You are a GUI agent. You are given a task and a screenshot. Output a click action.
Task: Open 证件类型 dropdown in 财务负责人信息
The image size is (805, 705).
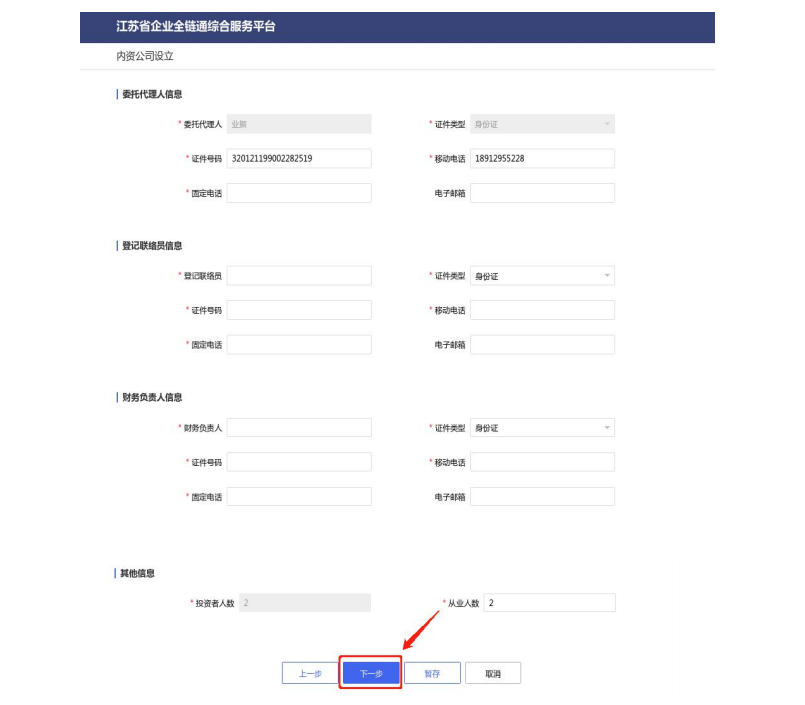coord(543,428)
